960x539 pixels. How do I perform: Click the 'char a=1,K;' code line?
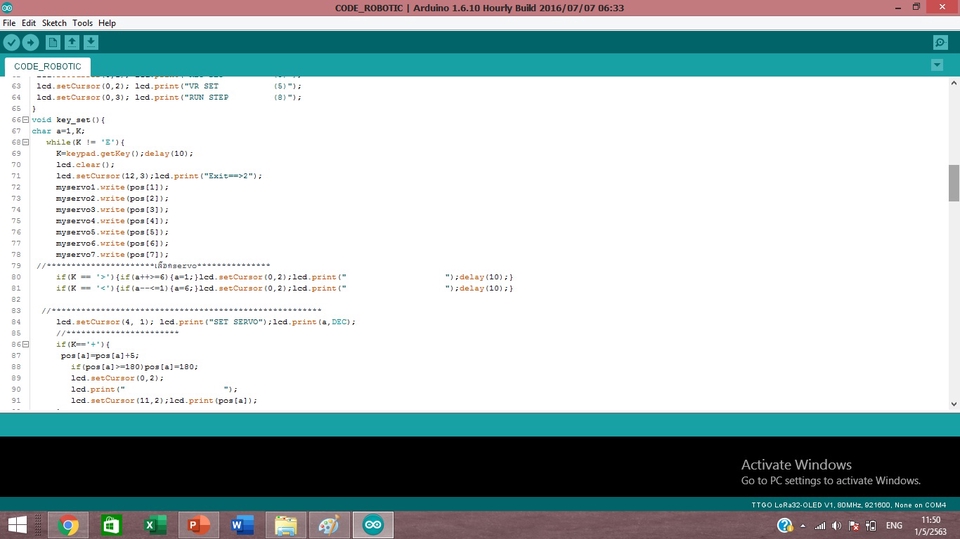pos(58,131)
